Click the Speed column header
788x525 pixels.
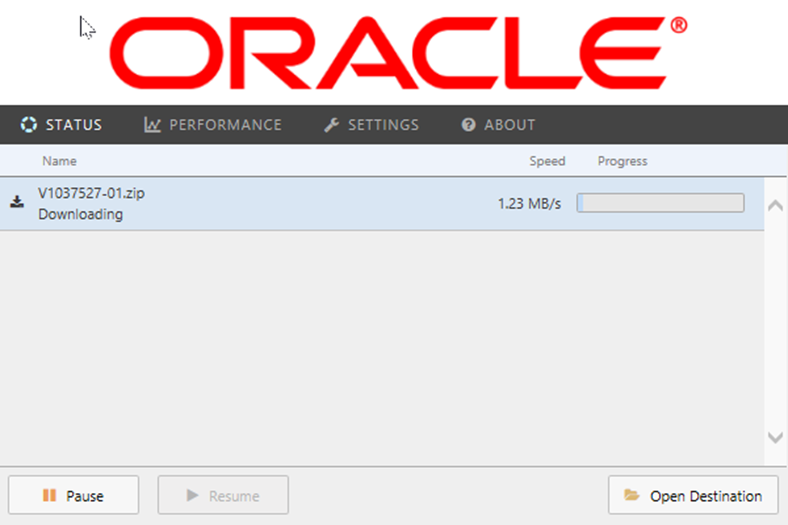coord(547,161)
